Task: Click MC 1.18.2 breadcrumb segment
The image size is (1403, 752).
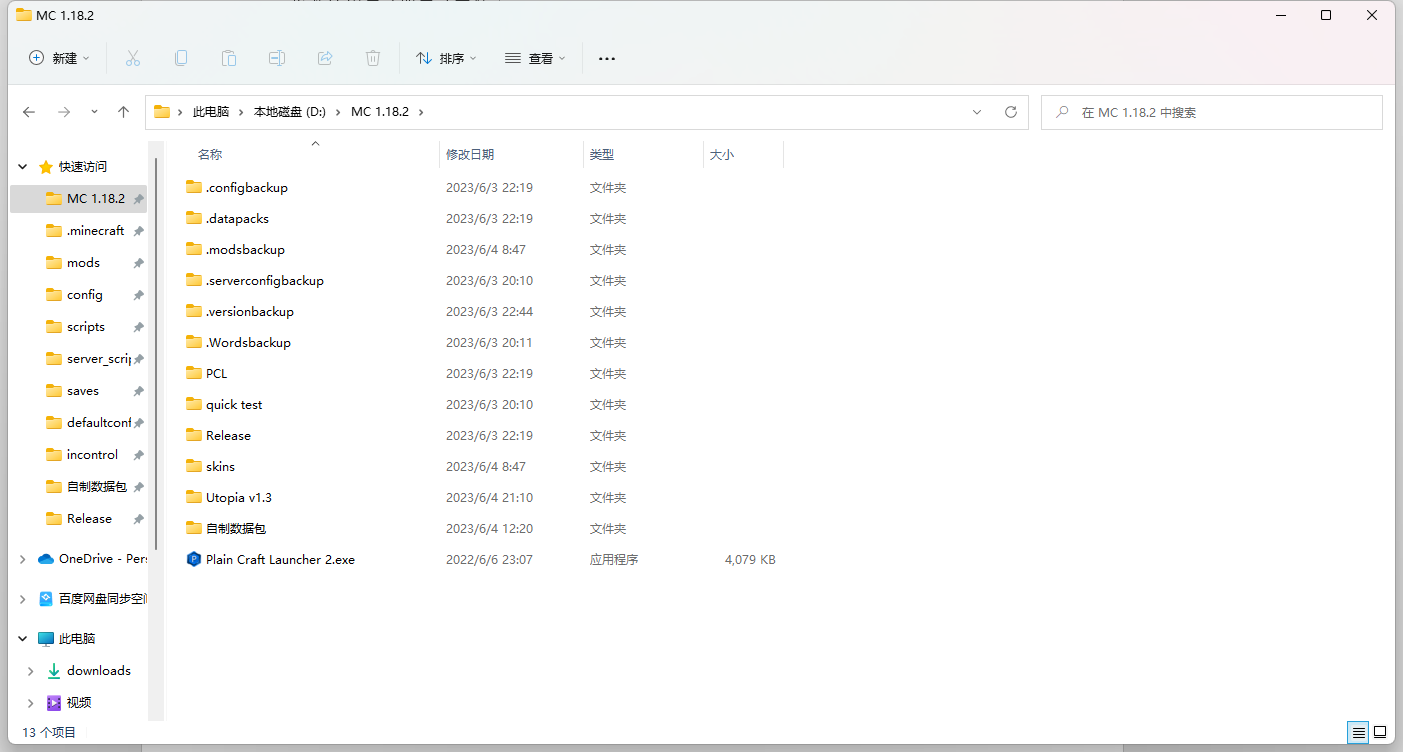Action: (380, 112)
